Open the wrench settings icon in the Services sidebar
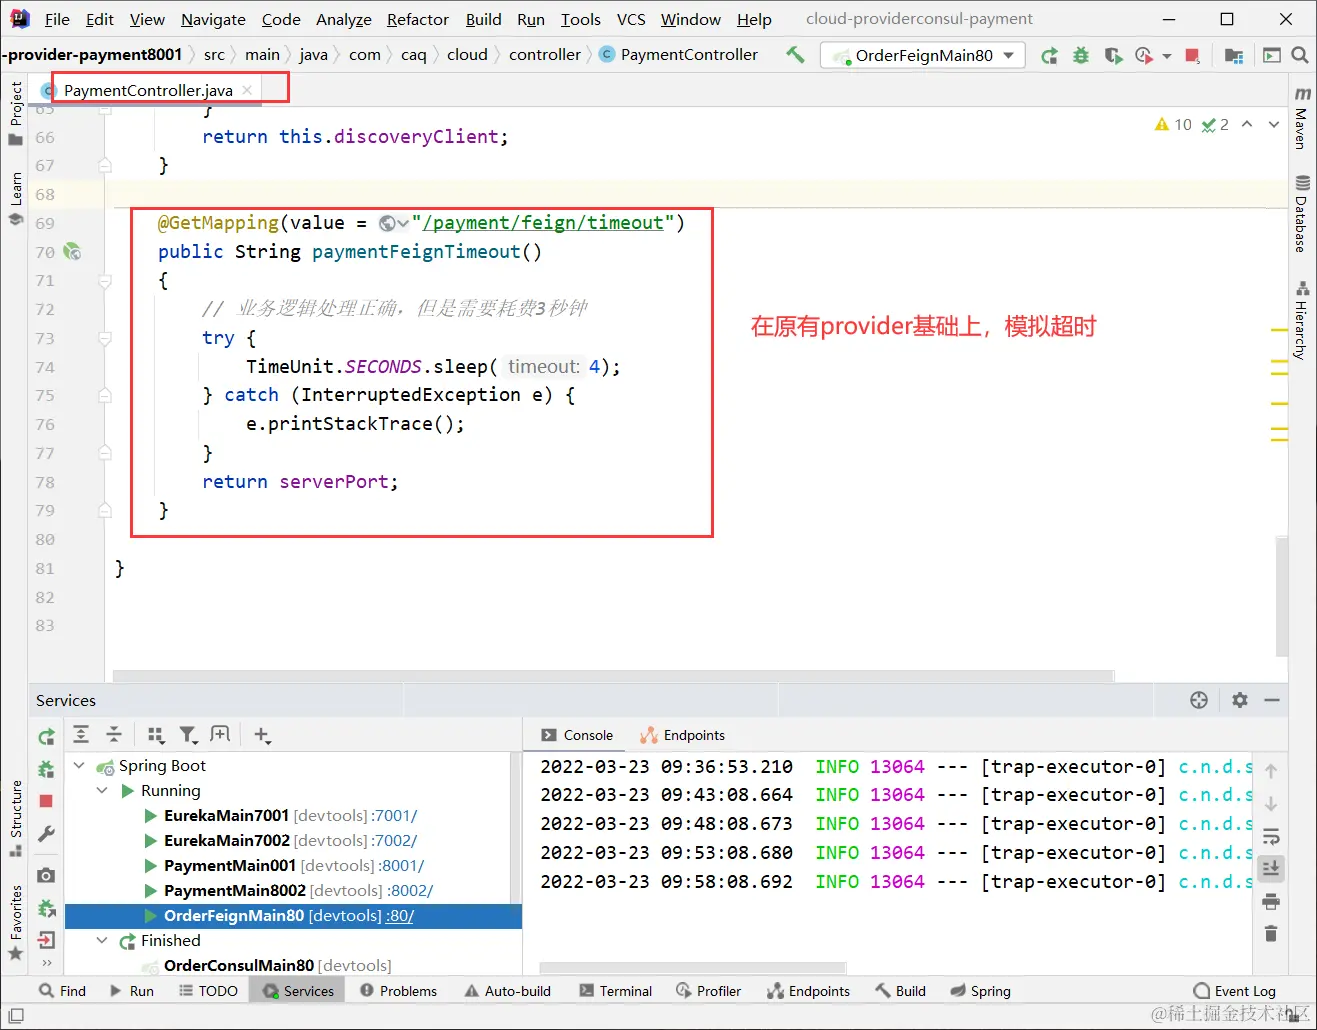1317x1030 pixels. point(46,834)
